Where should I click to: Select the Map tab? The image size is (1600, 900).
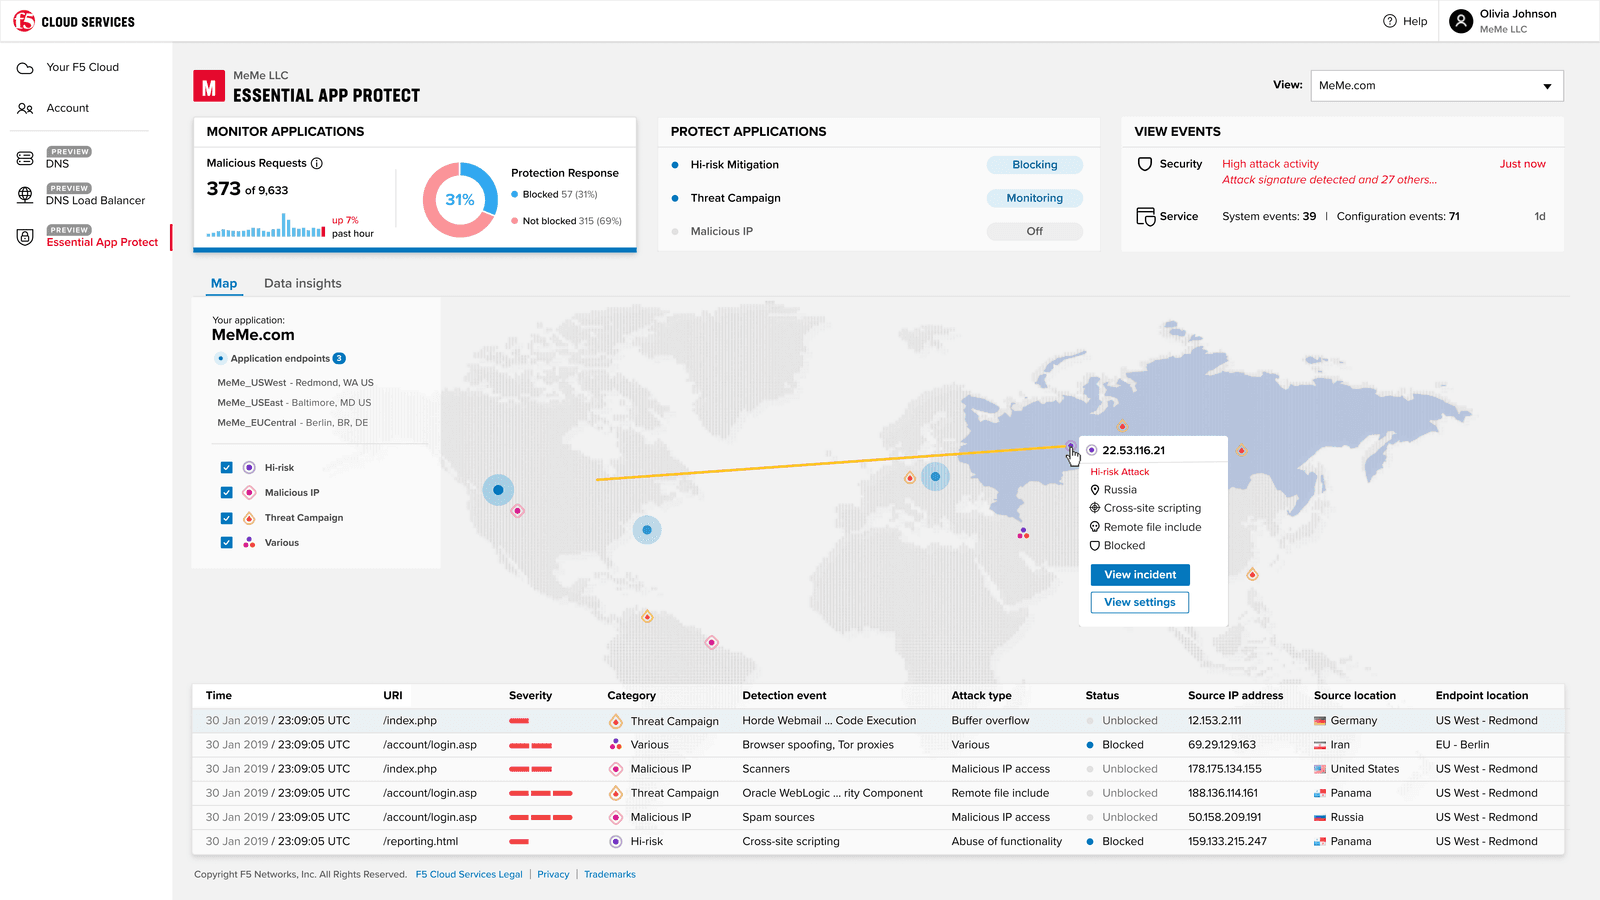click(x=224, y=283)
